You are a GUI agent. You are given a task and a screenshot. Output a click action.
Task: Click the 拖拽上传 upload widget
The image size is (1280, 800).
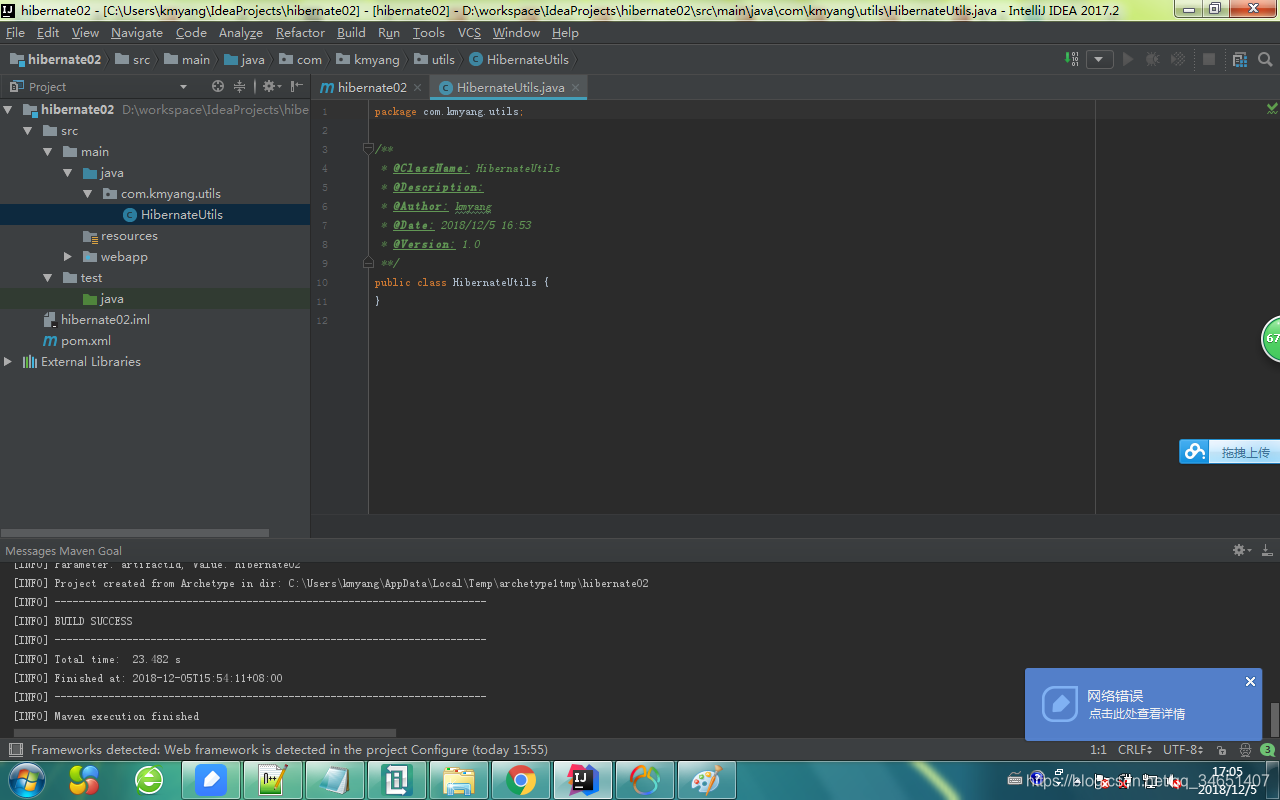click(1229, 452)
